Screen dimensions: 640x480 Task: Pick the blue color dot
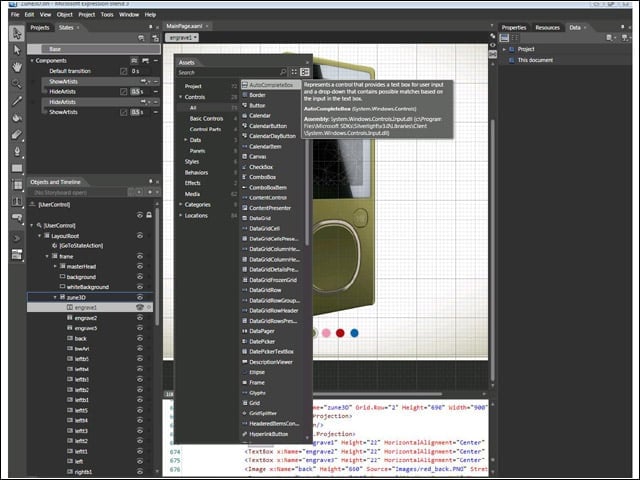tap(354, 333)
